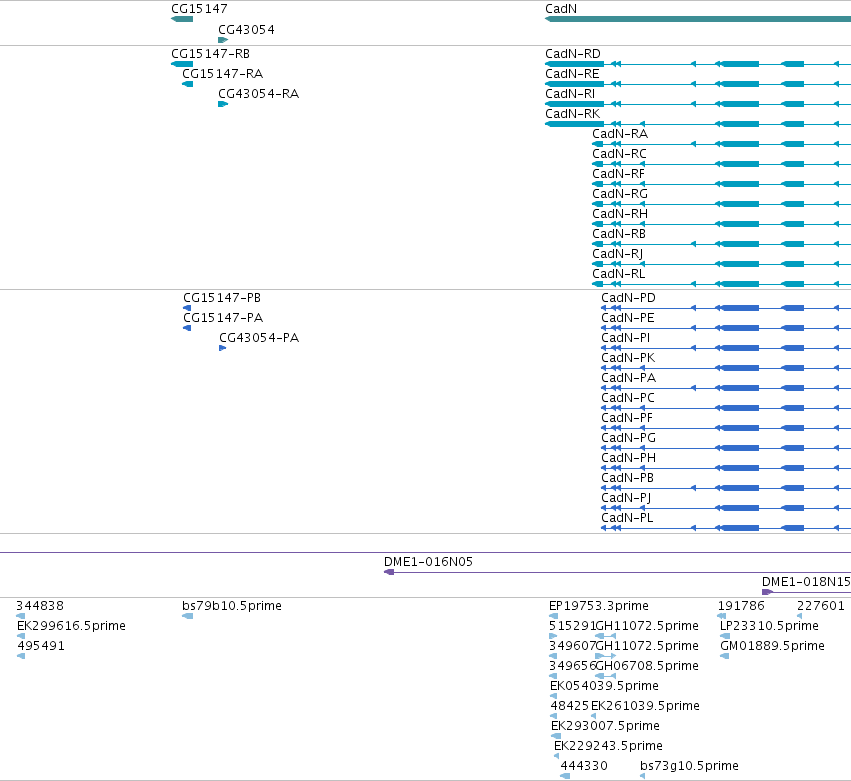Click the teal CadN gene bar

coord(698,19)
